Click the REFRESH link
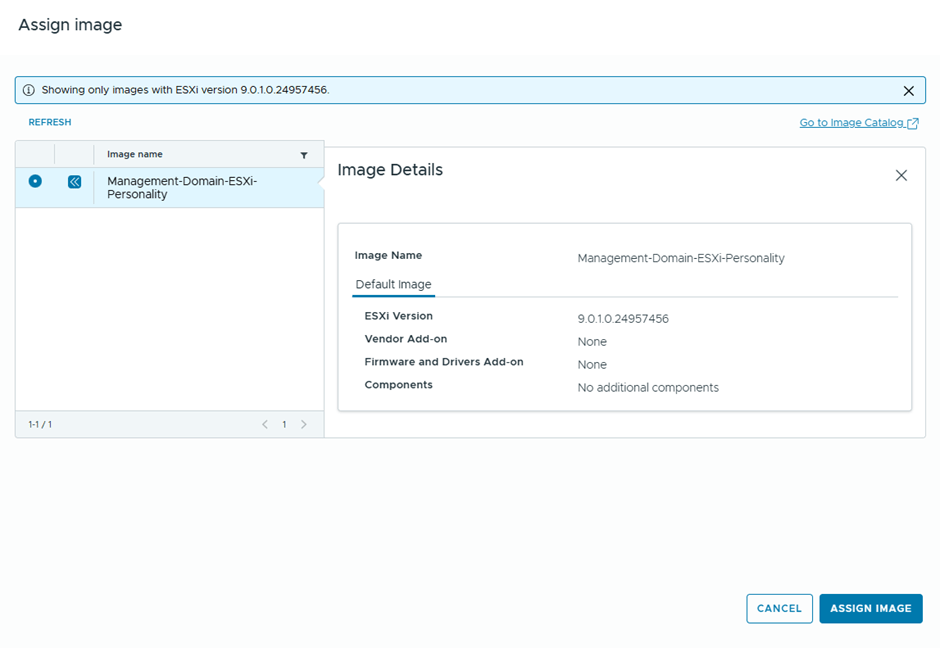Screen dimensions: 940x648 coord(50,122)
